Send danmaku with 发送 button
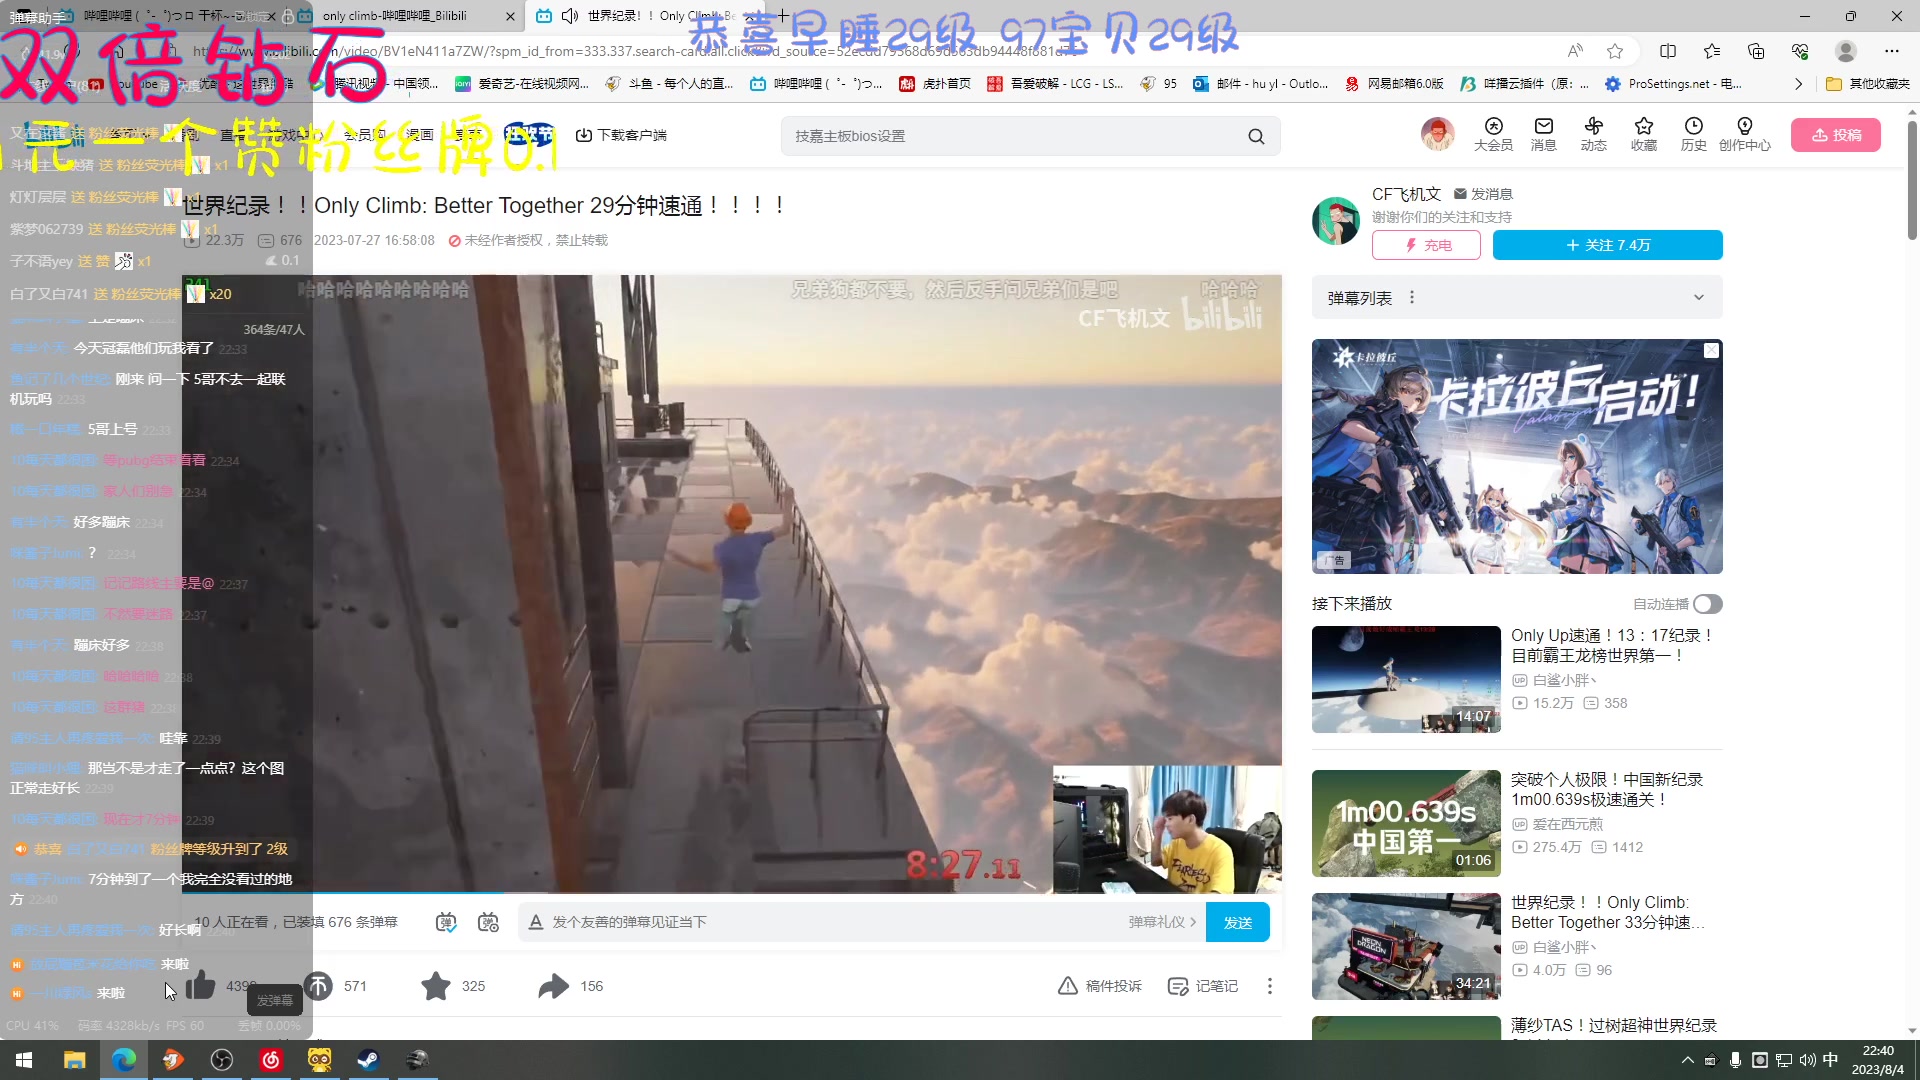Viewport: 1920px width, 1080px height. click(x=1237, y=922)
